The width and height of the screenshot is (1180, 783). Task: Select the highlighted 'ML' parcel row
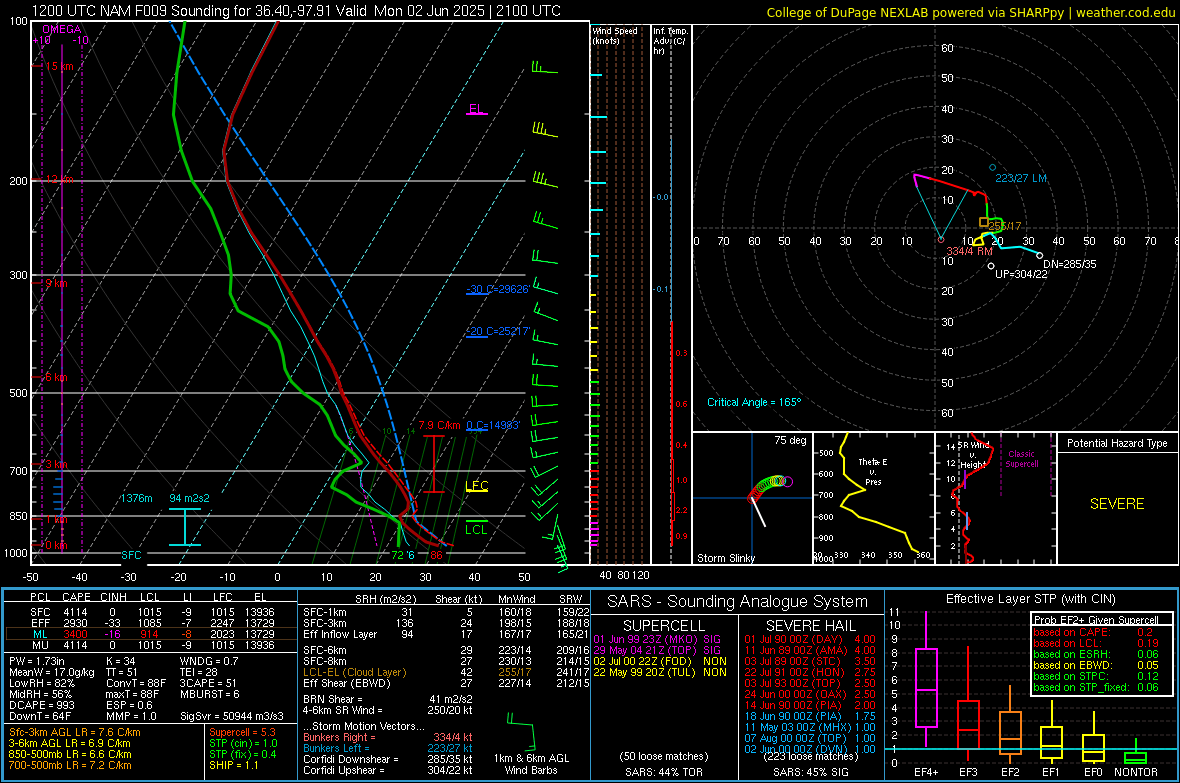(151, 634)
